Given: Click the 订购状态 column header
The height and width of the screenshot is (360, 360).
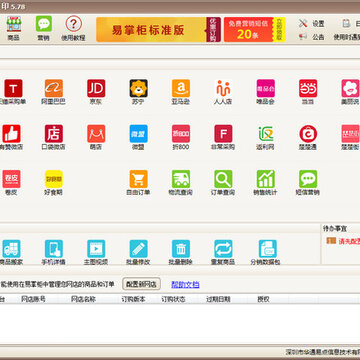Looking at the screenshot, I should 173,299.
